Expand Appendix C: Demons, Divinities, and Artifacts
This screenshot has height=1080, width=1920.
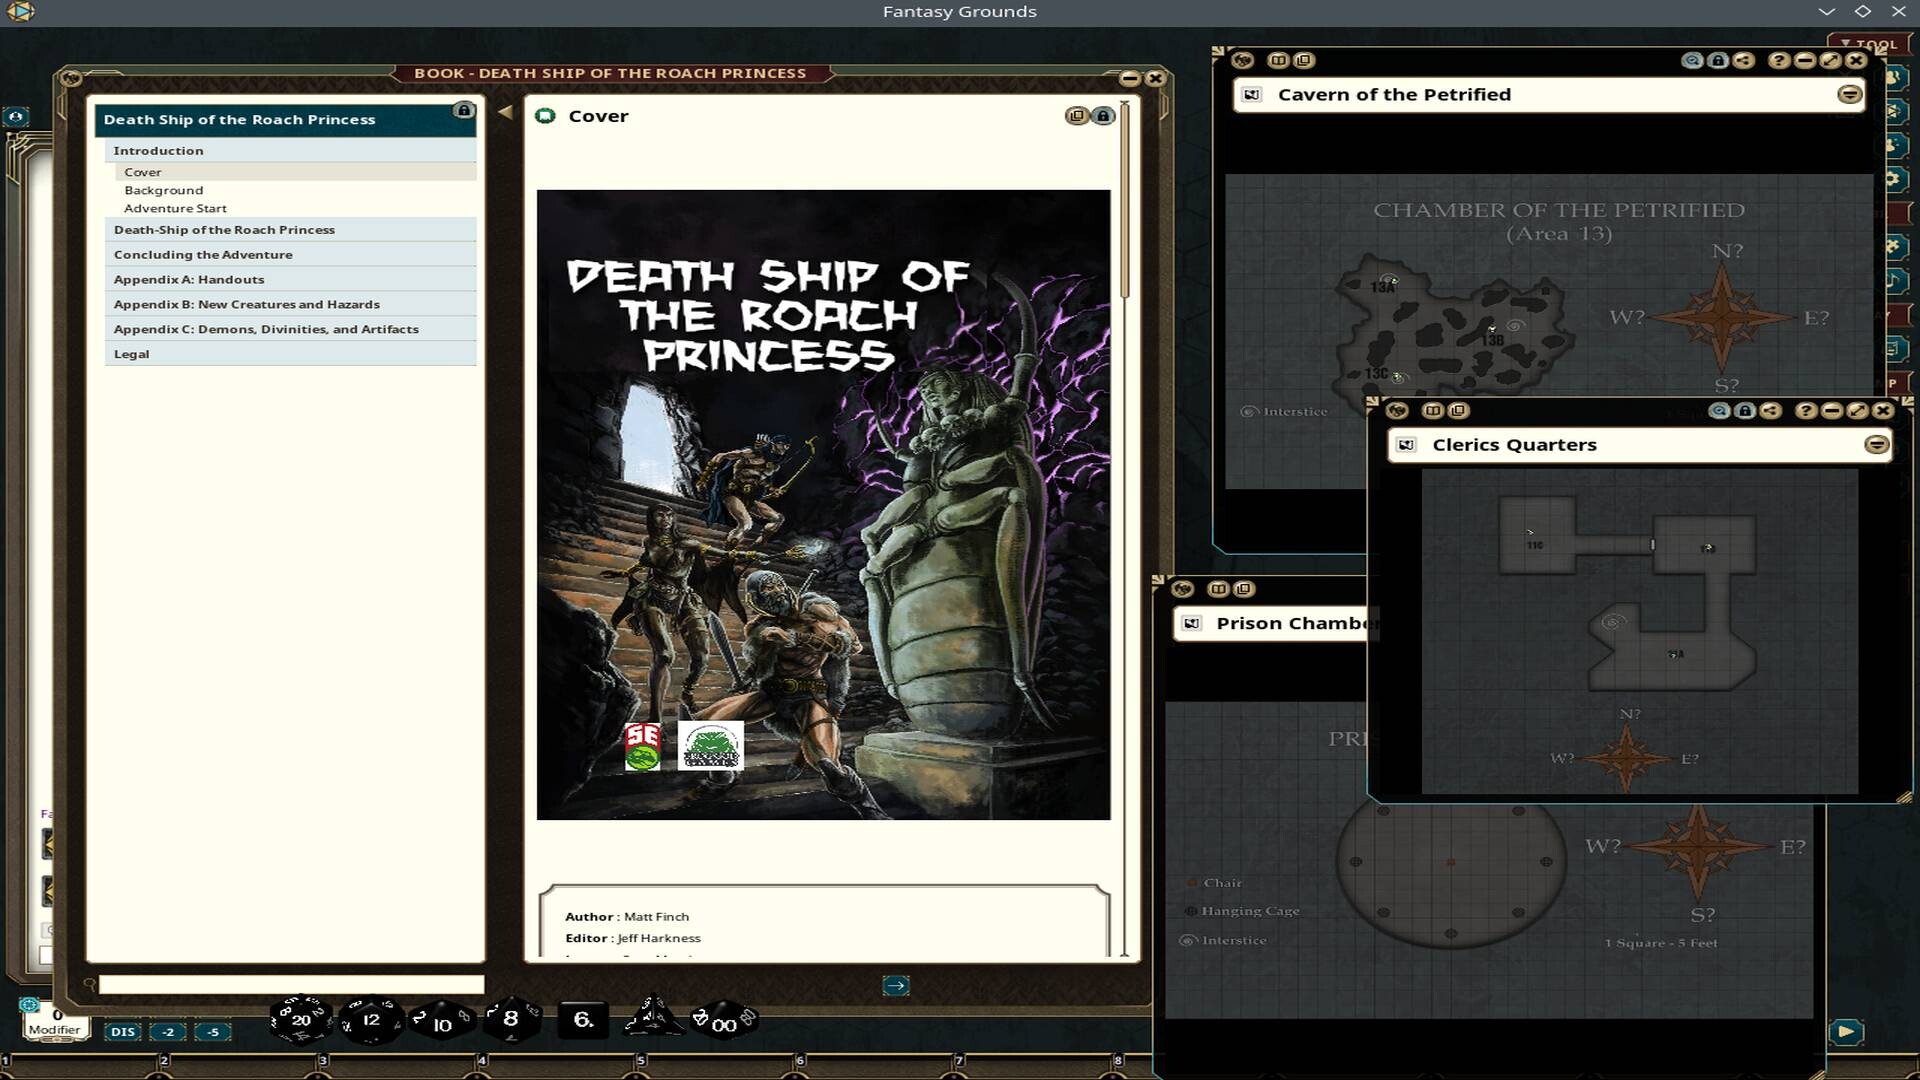point(266,328)
